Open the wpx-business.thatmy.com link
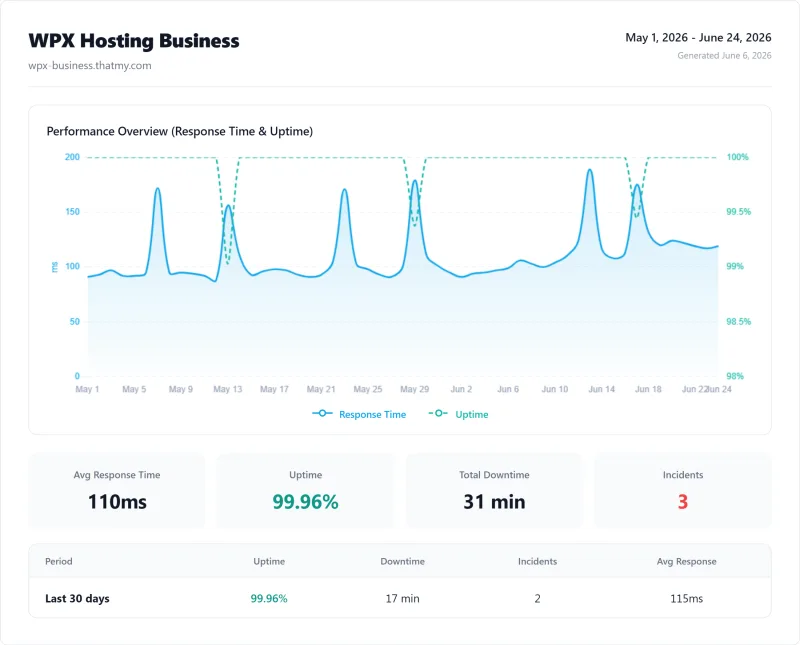Screen dimensions: 800x645 [x=90, y=65]
